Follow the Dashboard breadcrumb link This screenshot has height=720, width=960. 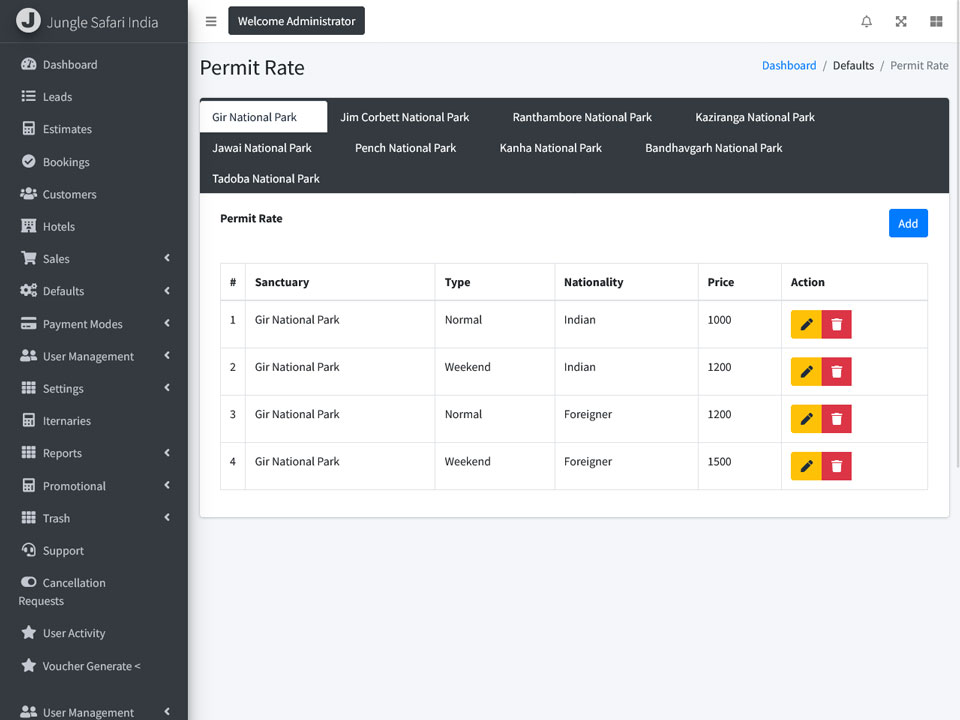pos(789,66)
